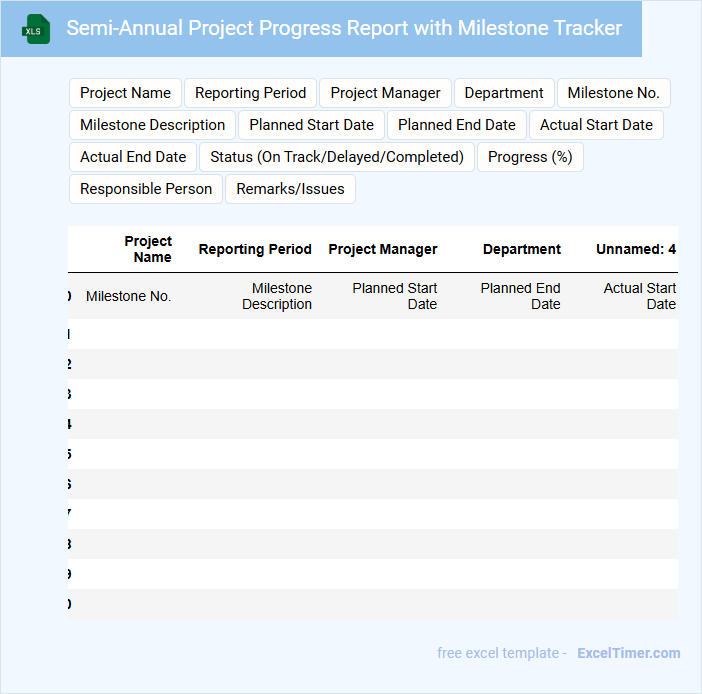Click the green XLS file icon
Viewport: 702px width, 694px height.
click(36, 29)
